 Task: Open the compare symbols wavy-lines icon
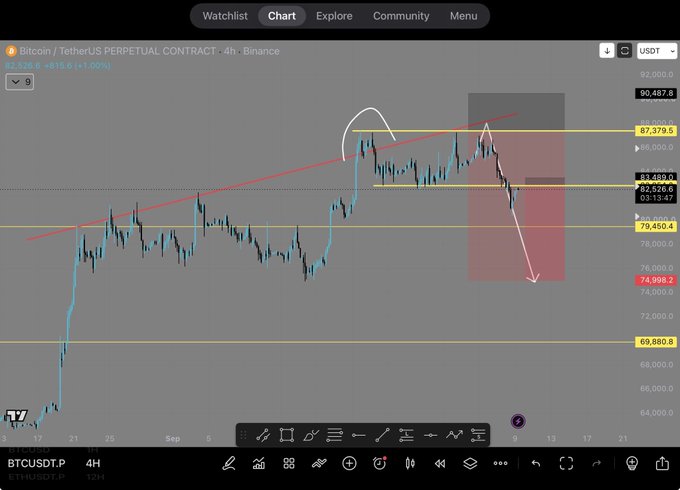tap(319, 464)
